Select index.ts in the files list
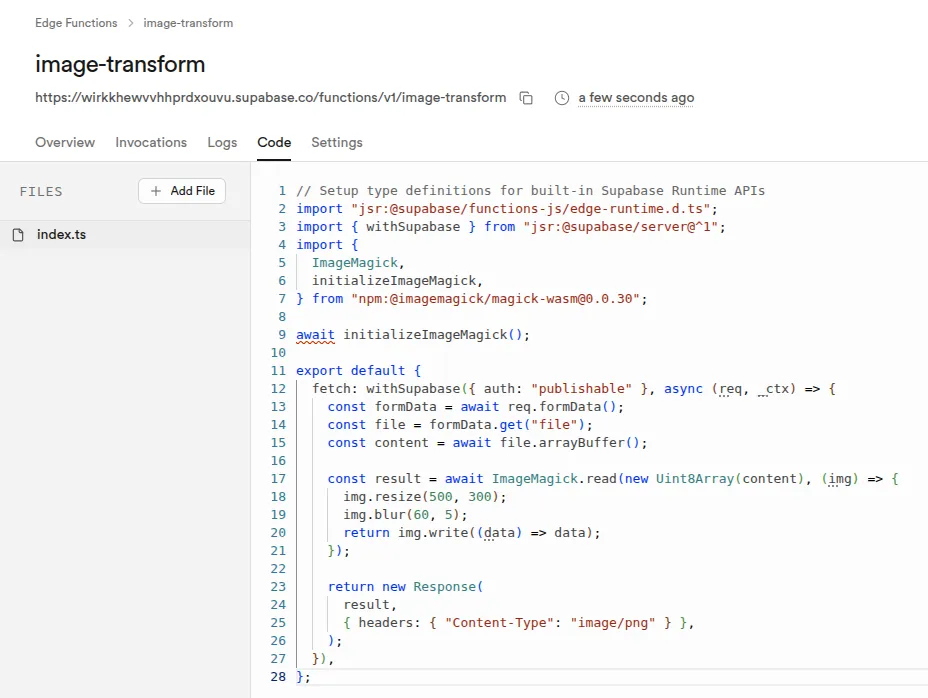Image resolution: width=928 pixels, height=698 pixels. click(x=125, y=234)
